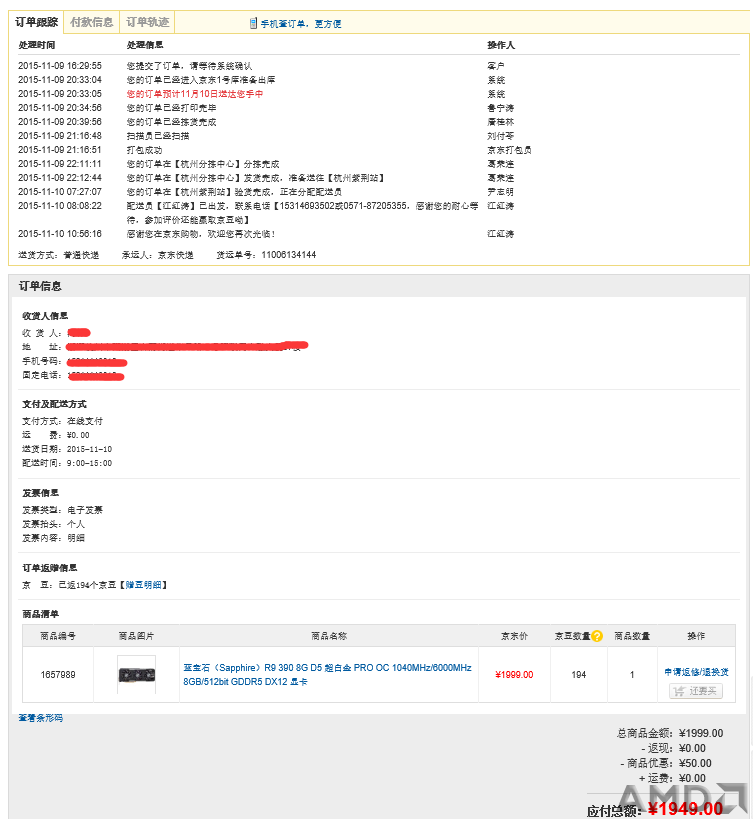The image size is (753, 819).
Task: Click the 商品名称 column header
Action: [x=329, y=636]
